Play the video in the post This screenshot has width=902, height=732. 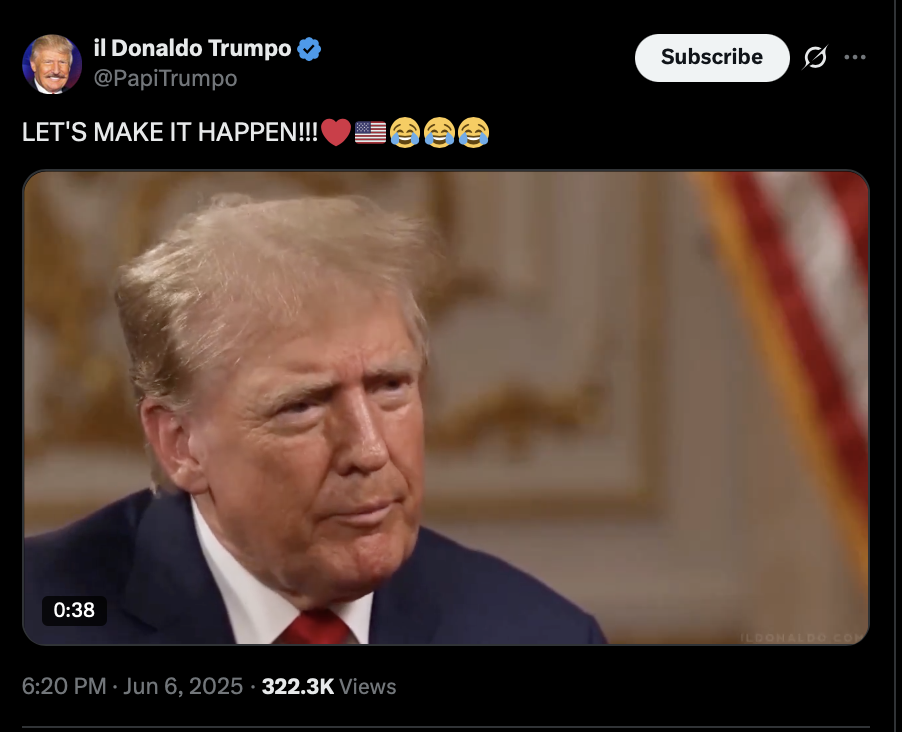tap(446, 407)
